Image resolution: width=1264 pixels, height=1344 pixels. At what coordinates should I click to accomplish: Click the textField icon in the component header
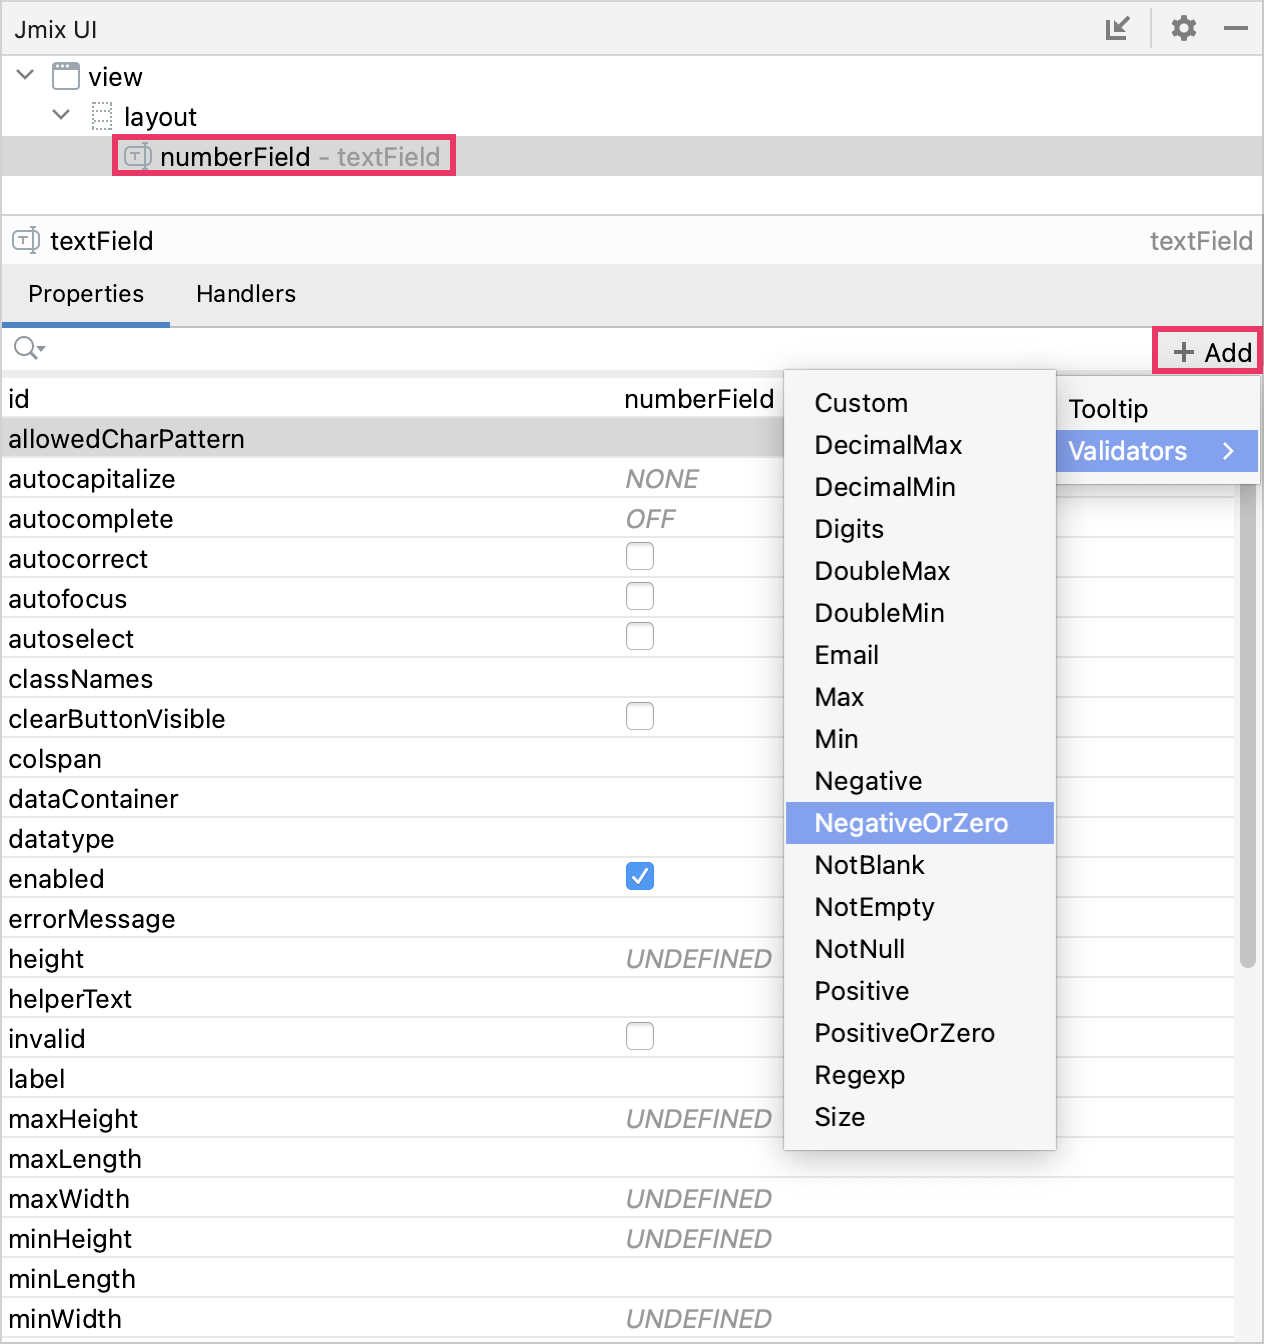tap(27, 241)
